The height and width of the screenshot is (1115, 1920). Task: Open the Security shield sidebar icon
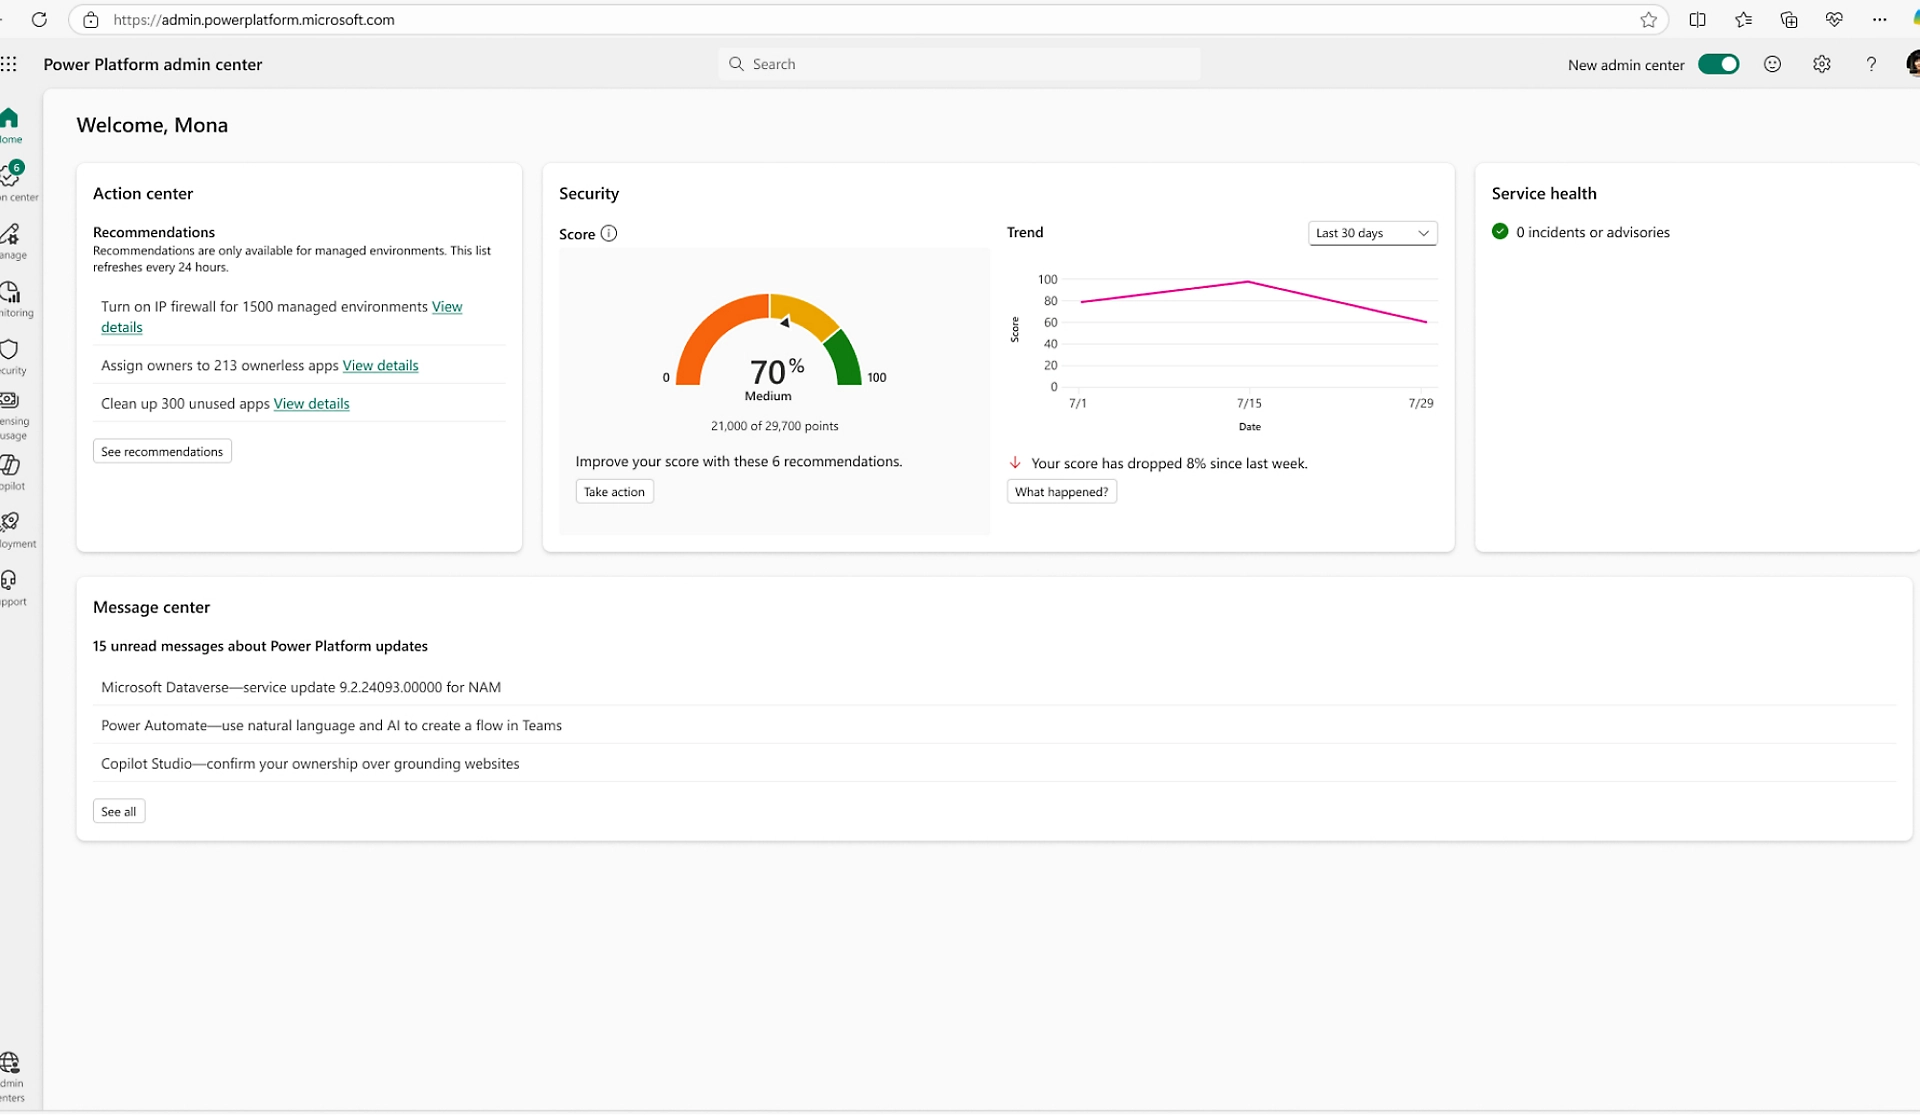pos(10,351)
